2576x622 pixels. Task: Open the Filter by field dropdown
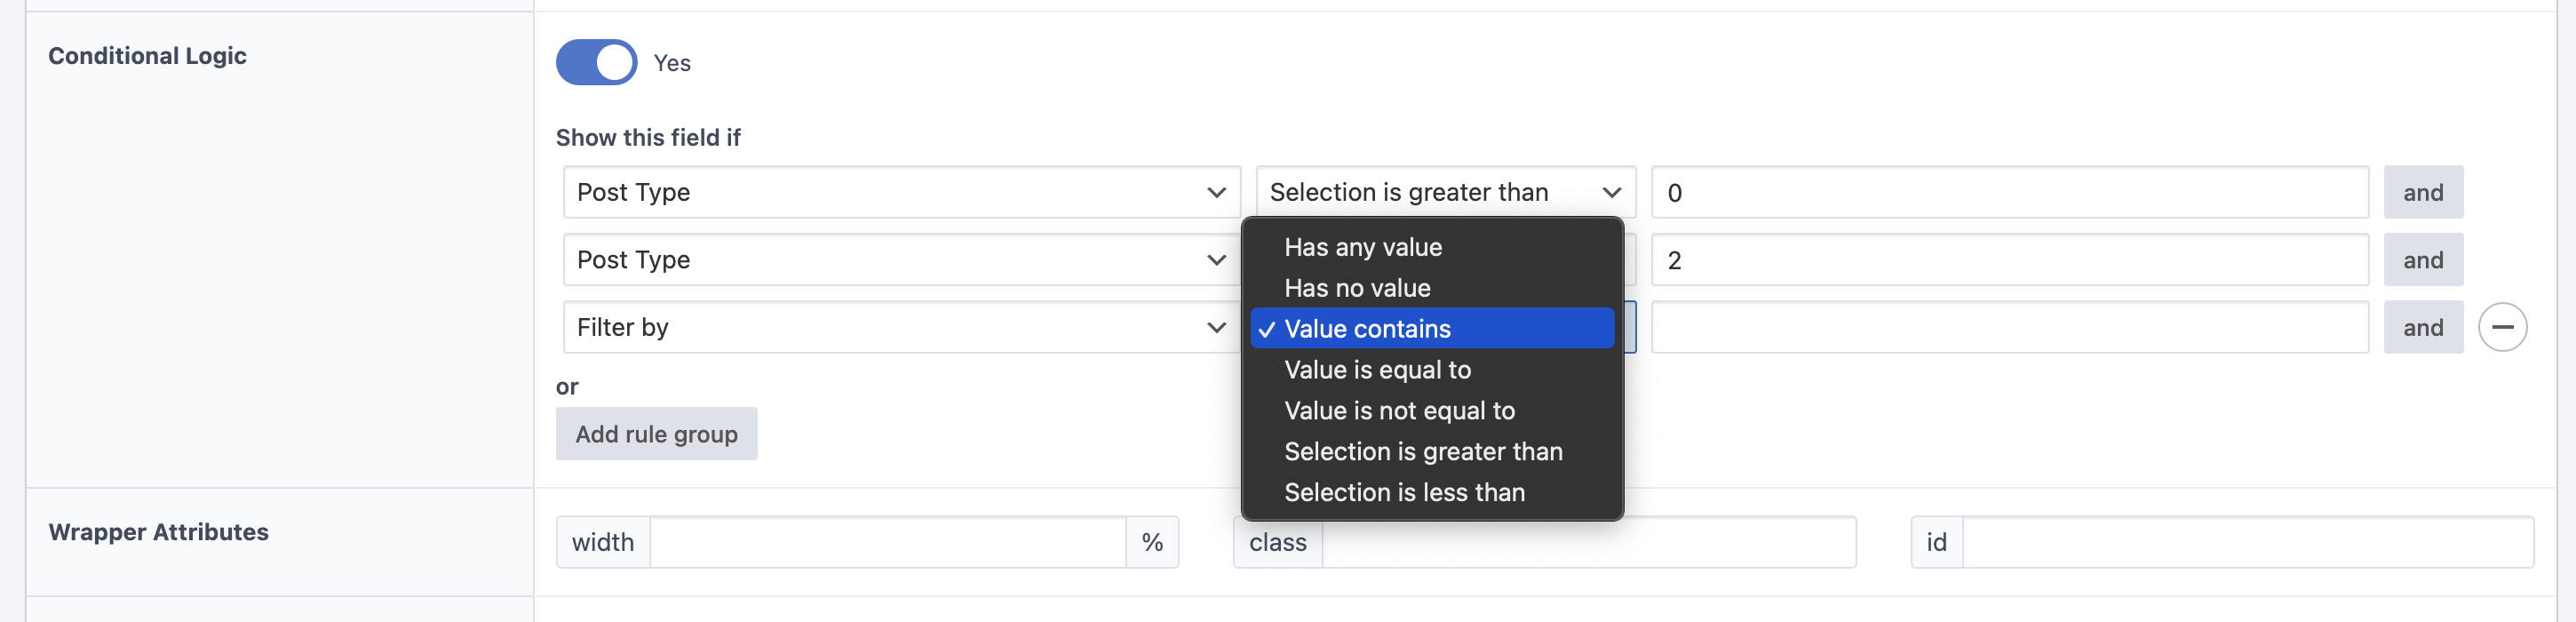[897, 326]
